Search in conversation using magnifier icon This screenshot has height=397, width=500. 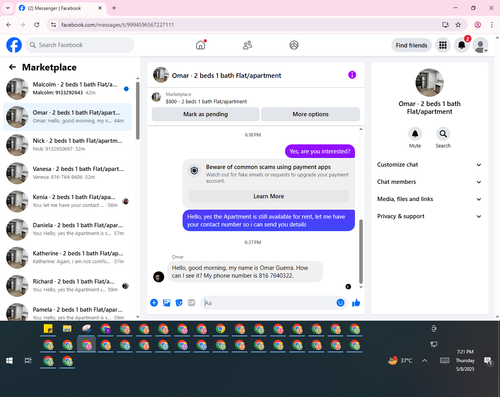point(443,134)
